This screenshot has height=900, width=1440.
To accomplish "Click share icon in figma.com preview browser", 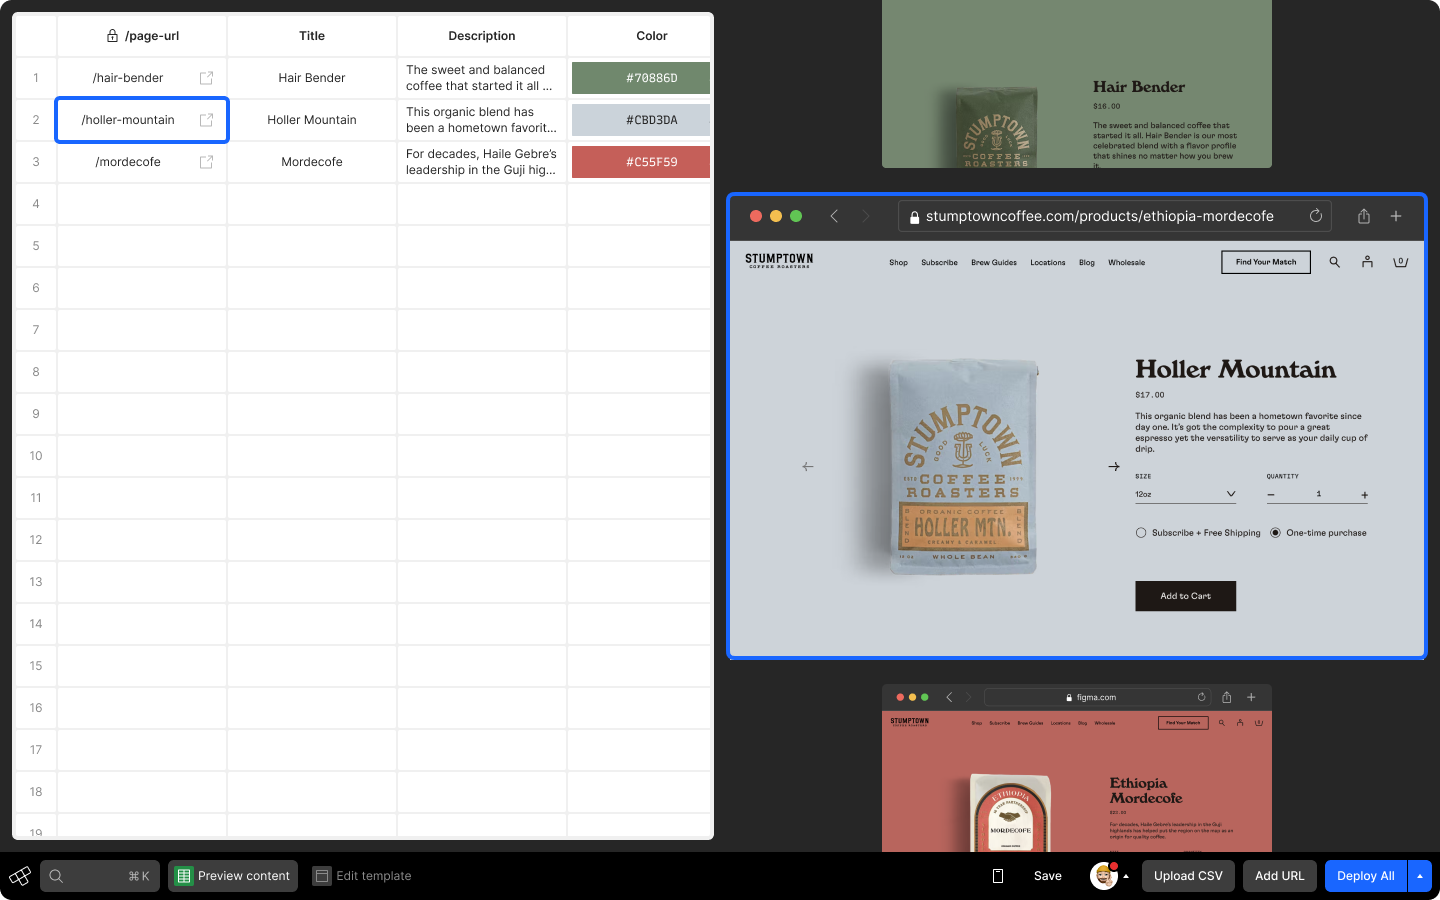I will pyautogui.click(x=1227, y=697).
